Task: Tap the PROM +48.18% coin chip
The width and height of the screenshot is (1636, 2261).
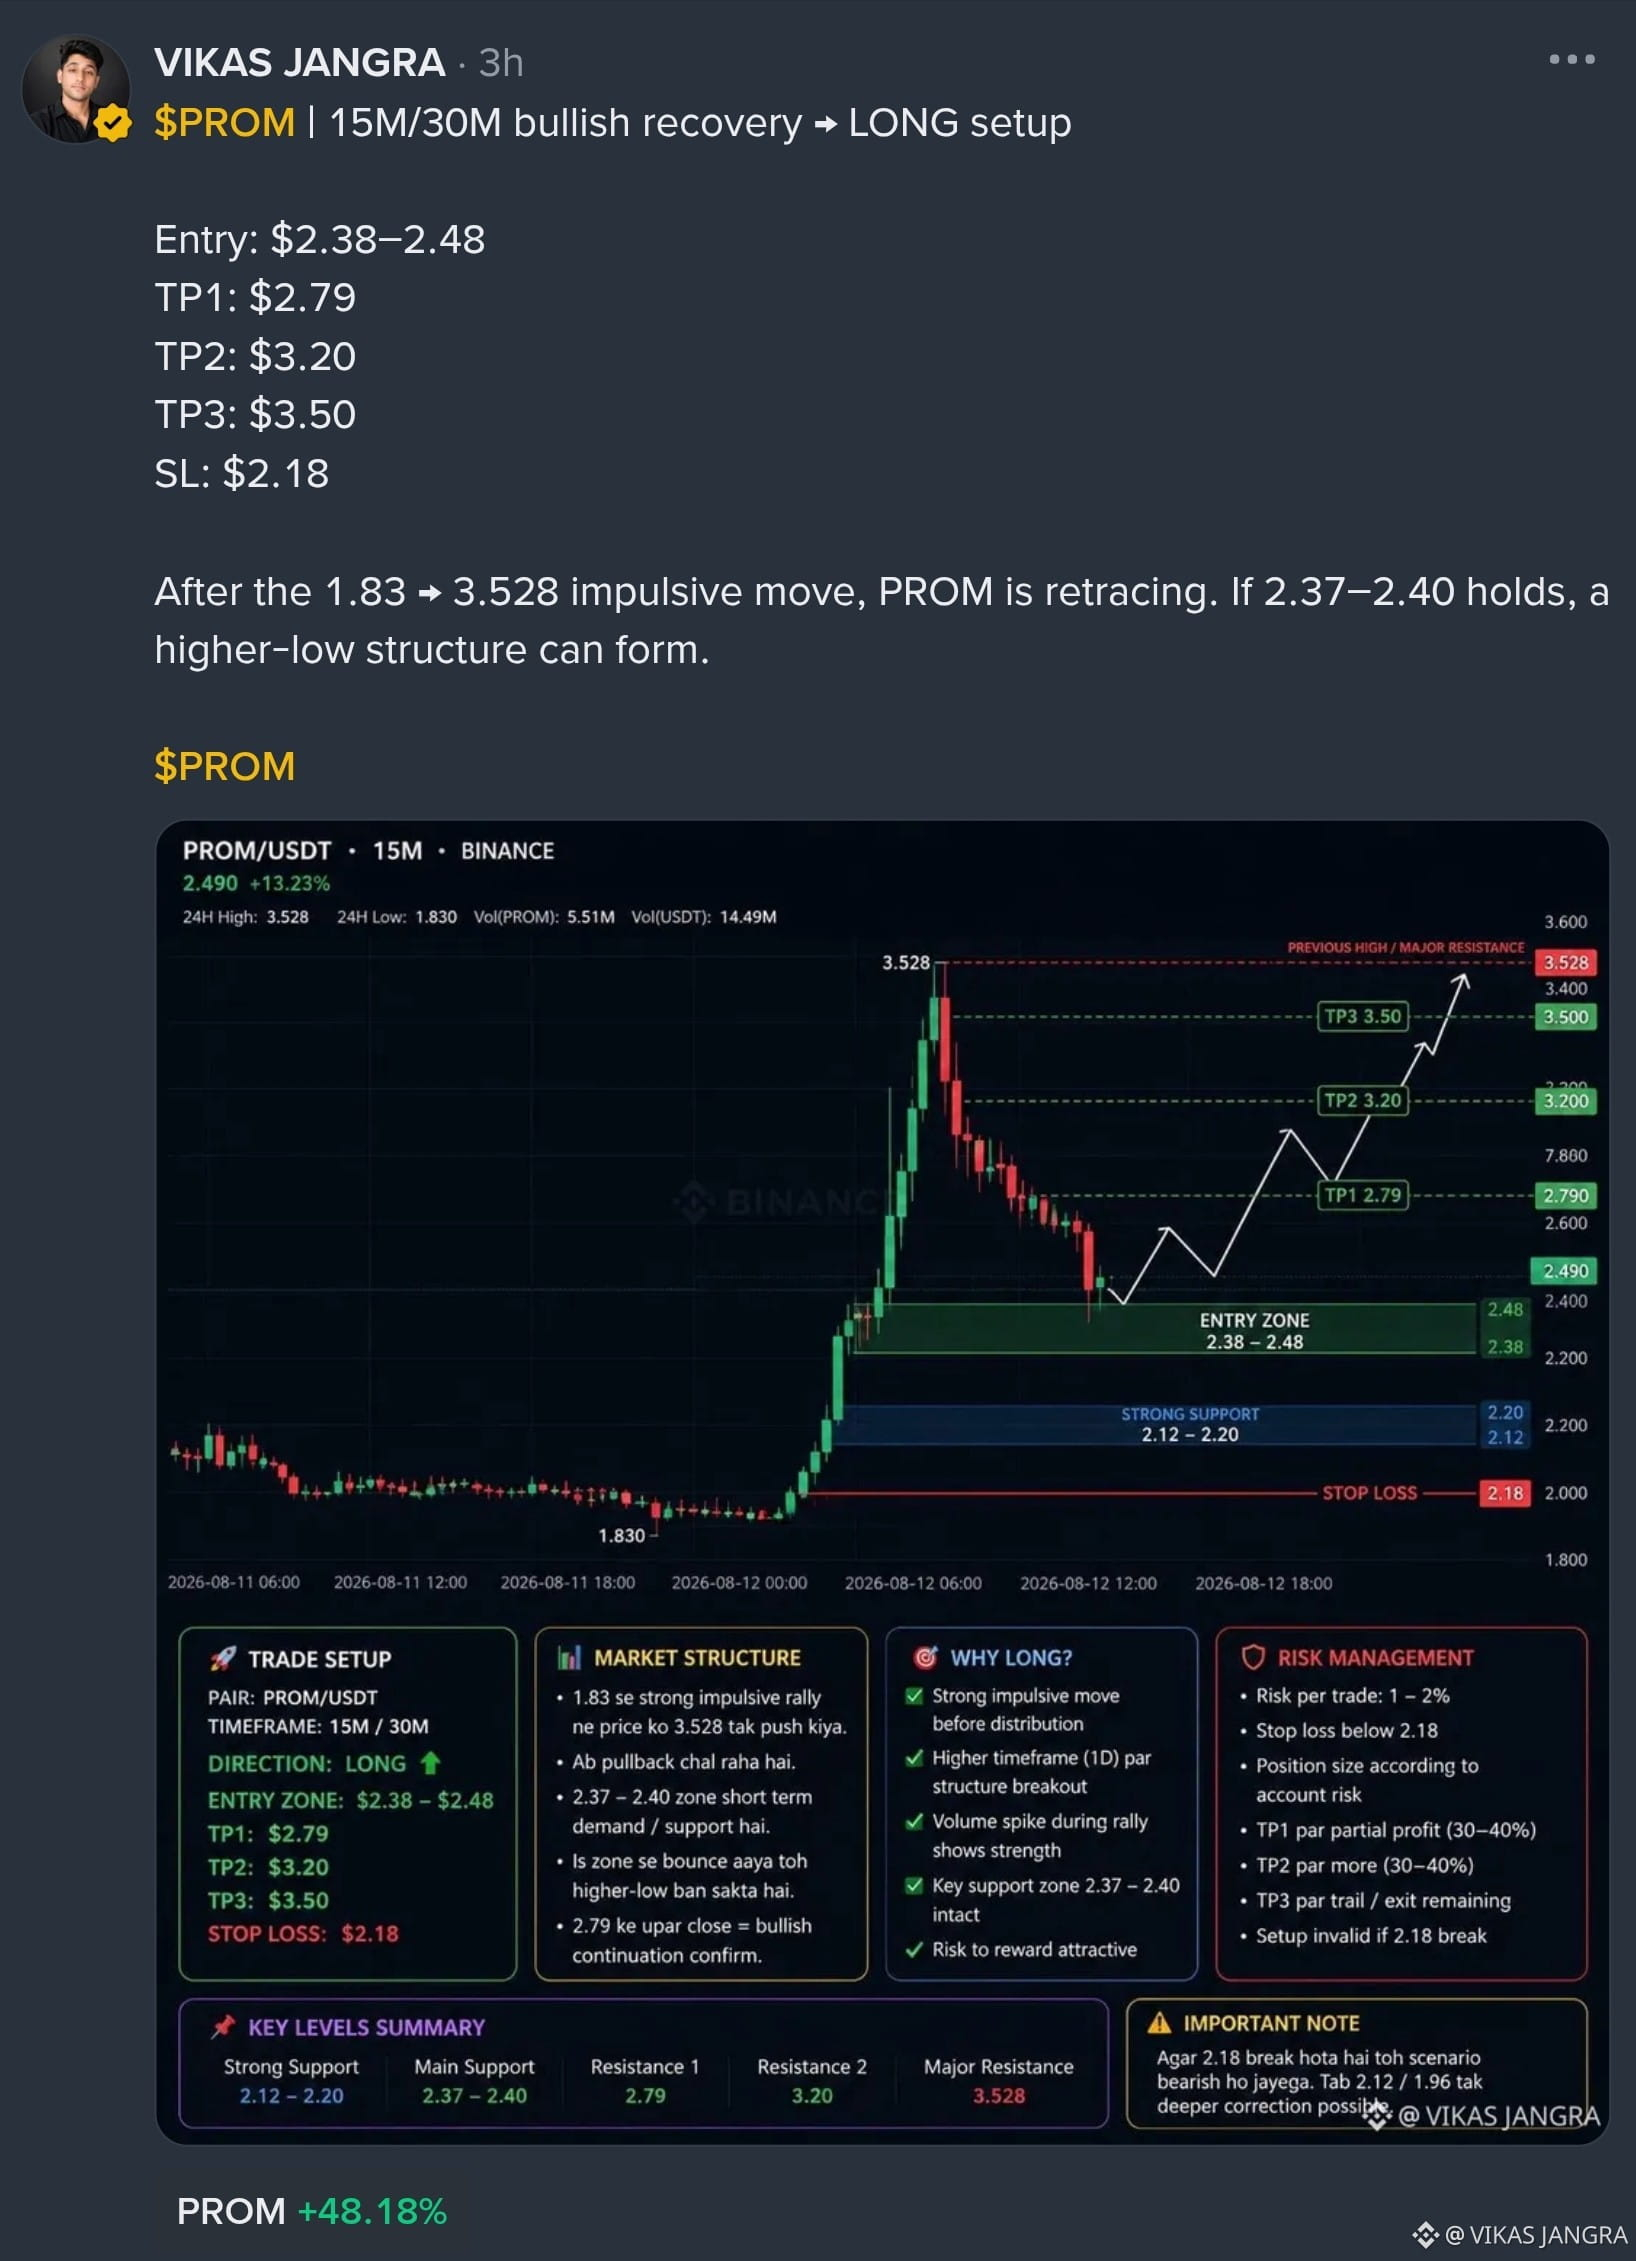Action: (312, 2211)
